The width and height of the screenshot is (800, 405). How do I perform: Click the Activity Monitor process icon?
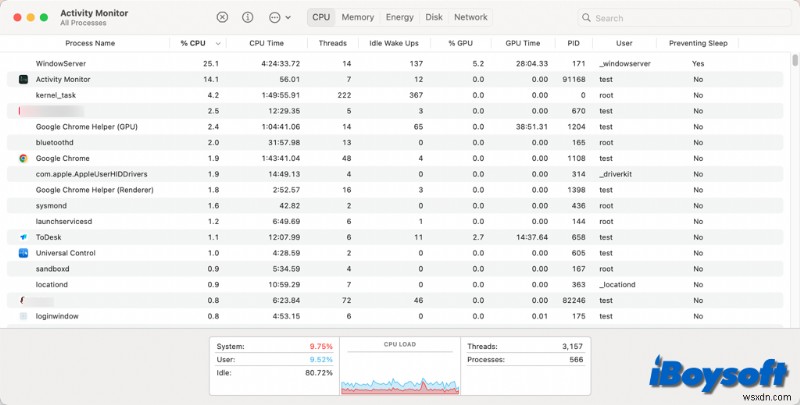[x=23, y=79]
